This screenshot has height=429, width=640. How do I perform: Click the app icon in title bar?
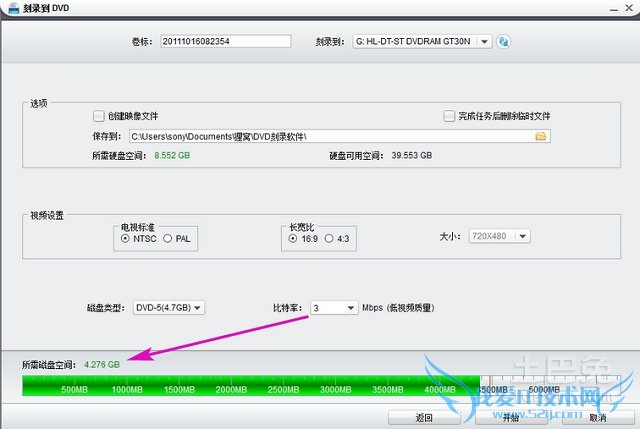tap(13, 8)
